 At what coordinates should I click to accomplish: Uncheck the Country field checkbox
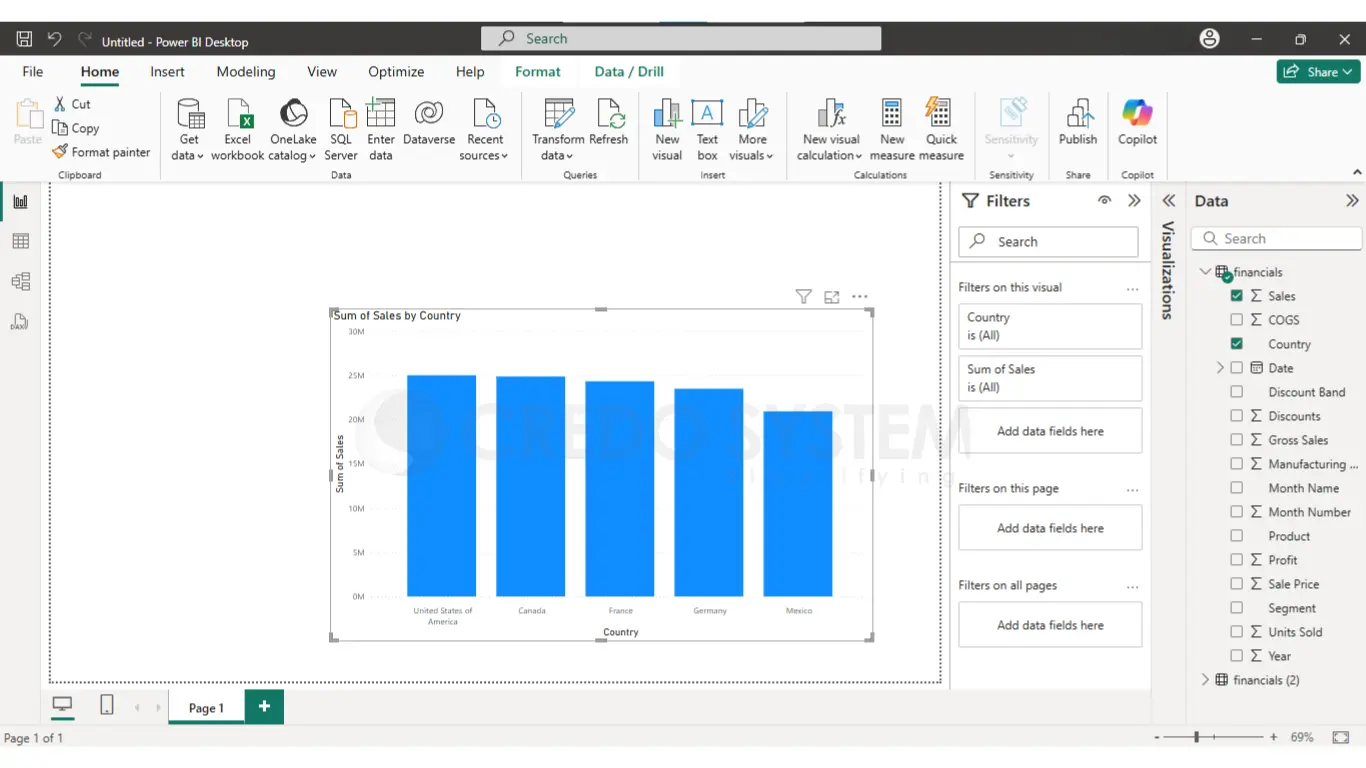[x=1237, y=344]
